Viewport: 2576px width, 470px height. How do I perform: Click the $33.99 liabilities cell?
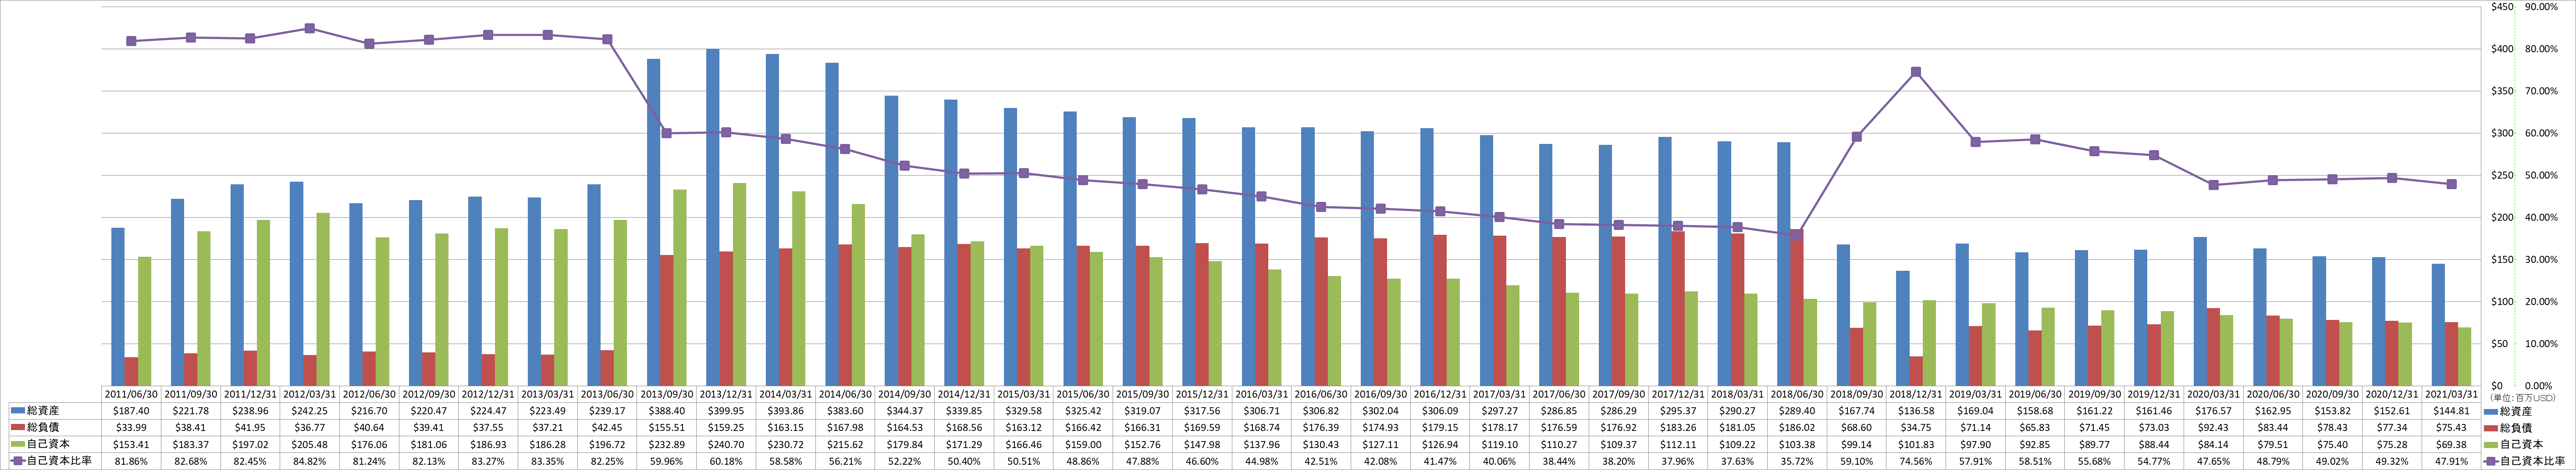(132, 428)
